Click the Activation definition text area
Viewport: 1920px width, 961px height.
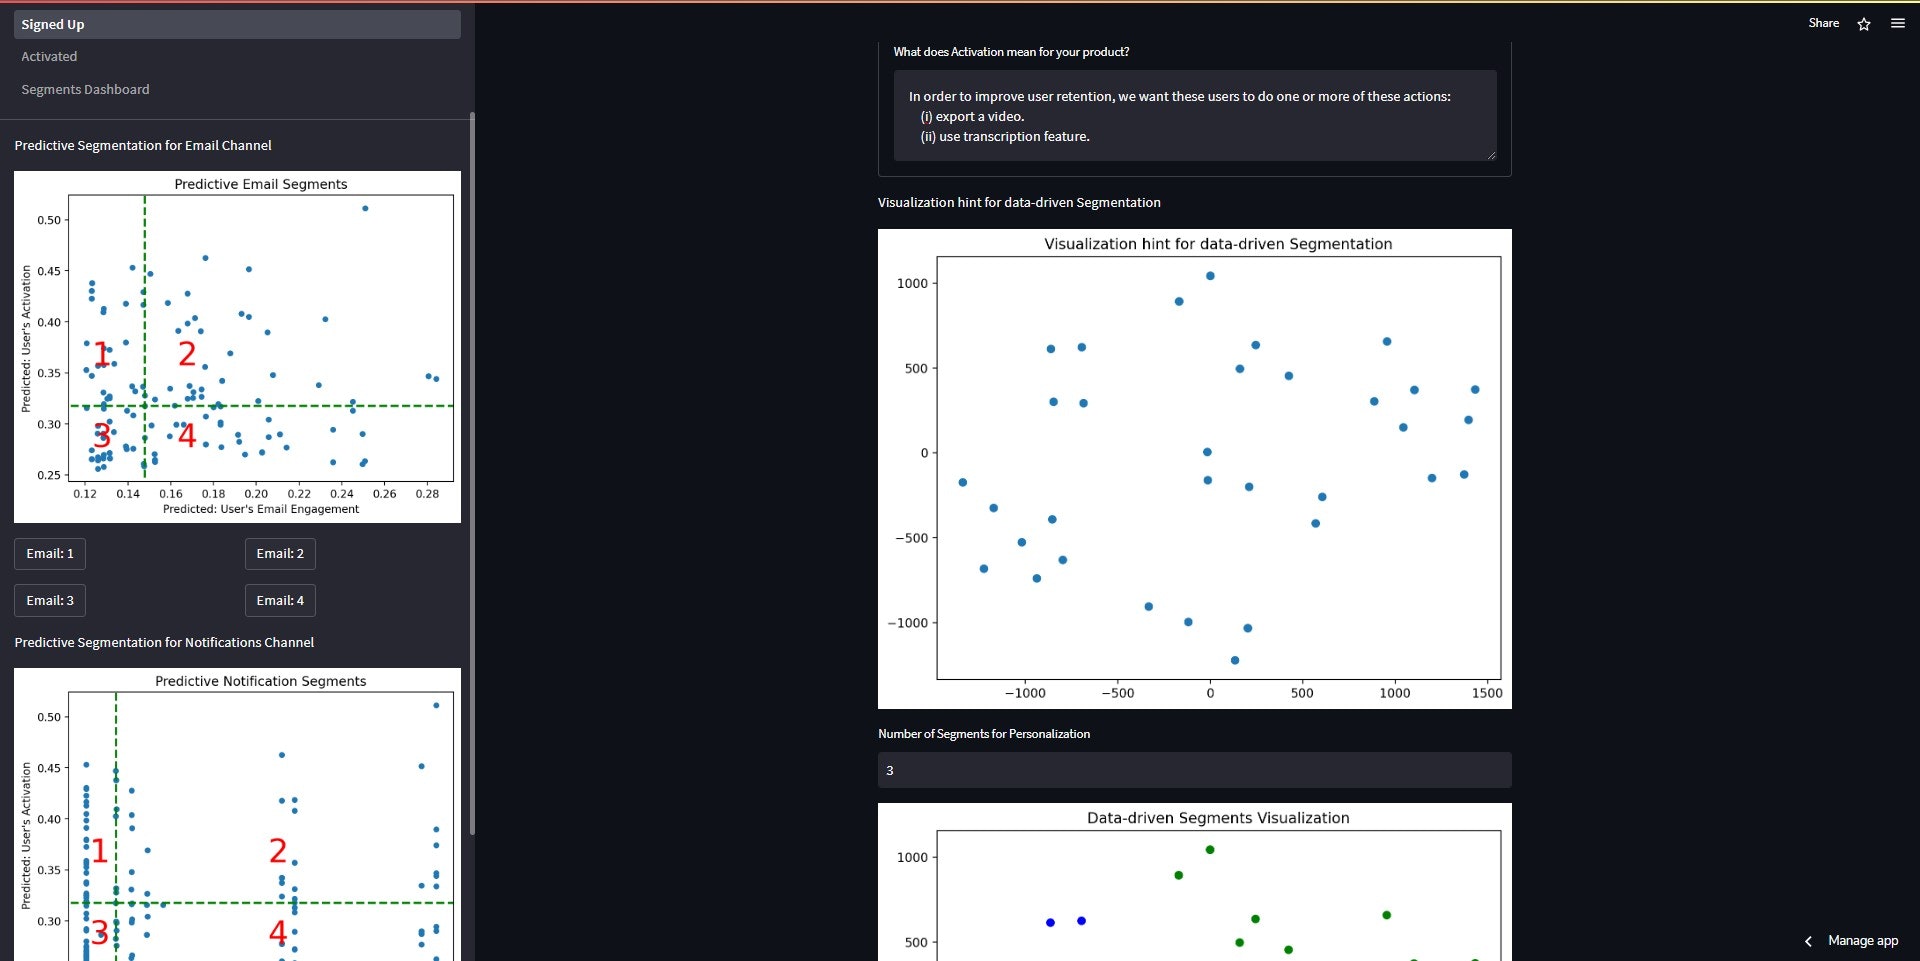pyautogui.click(x=1194, y=116)
